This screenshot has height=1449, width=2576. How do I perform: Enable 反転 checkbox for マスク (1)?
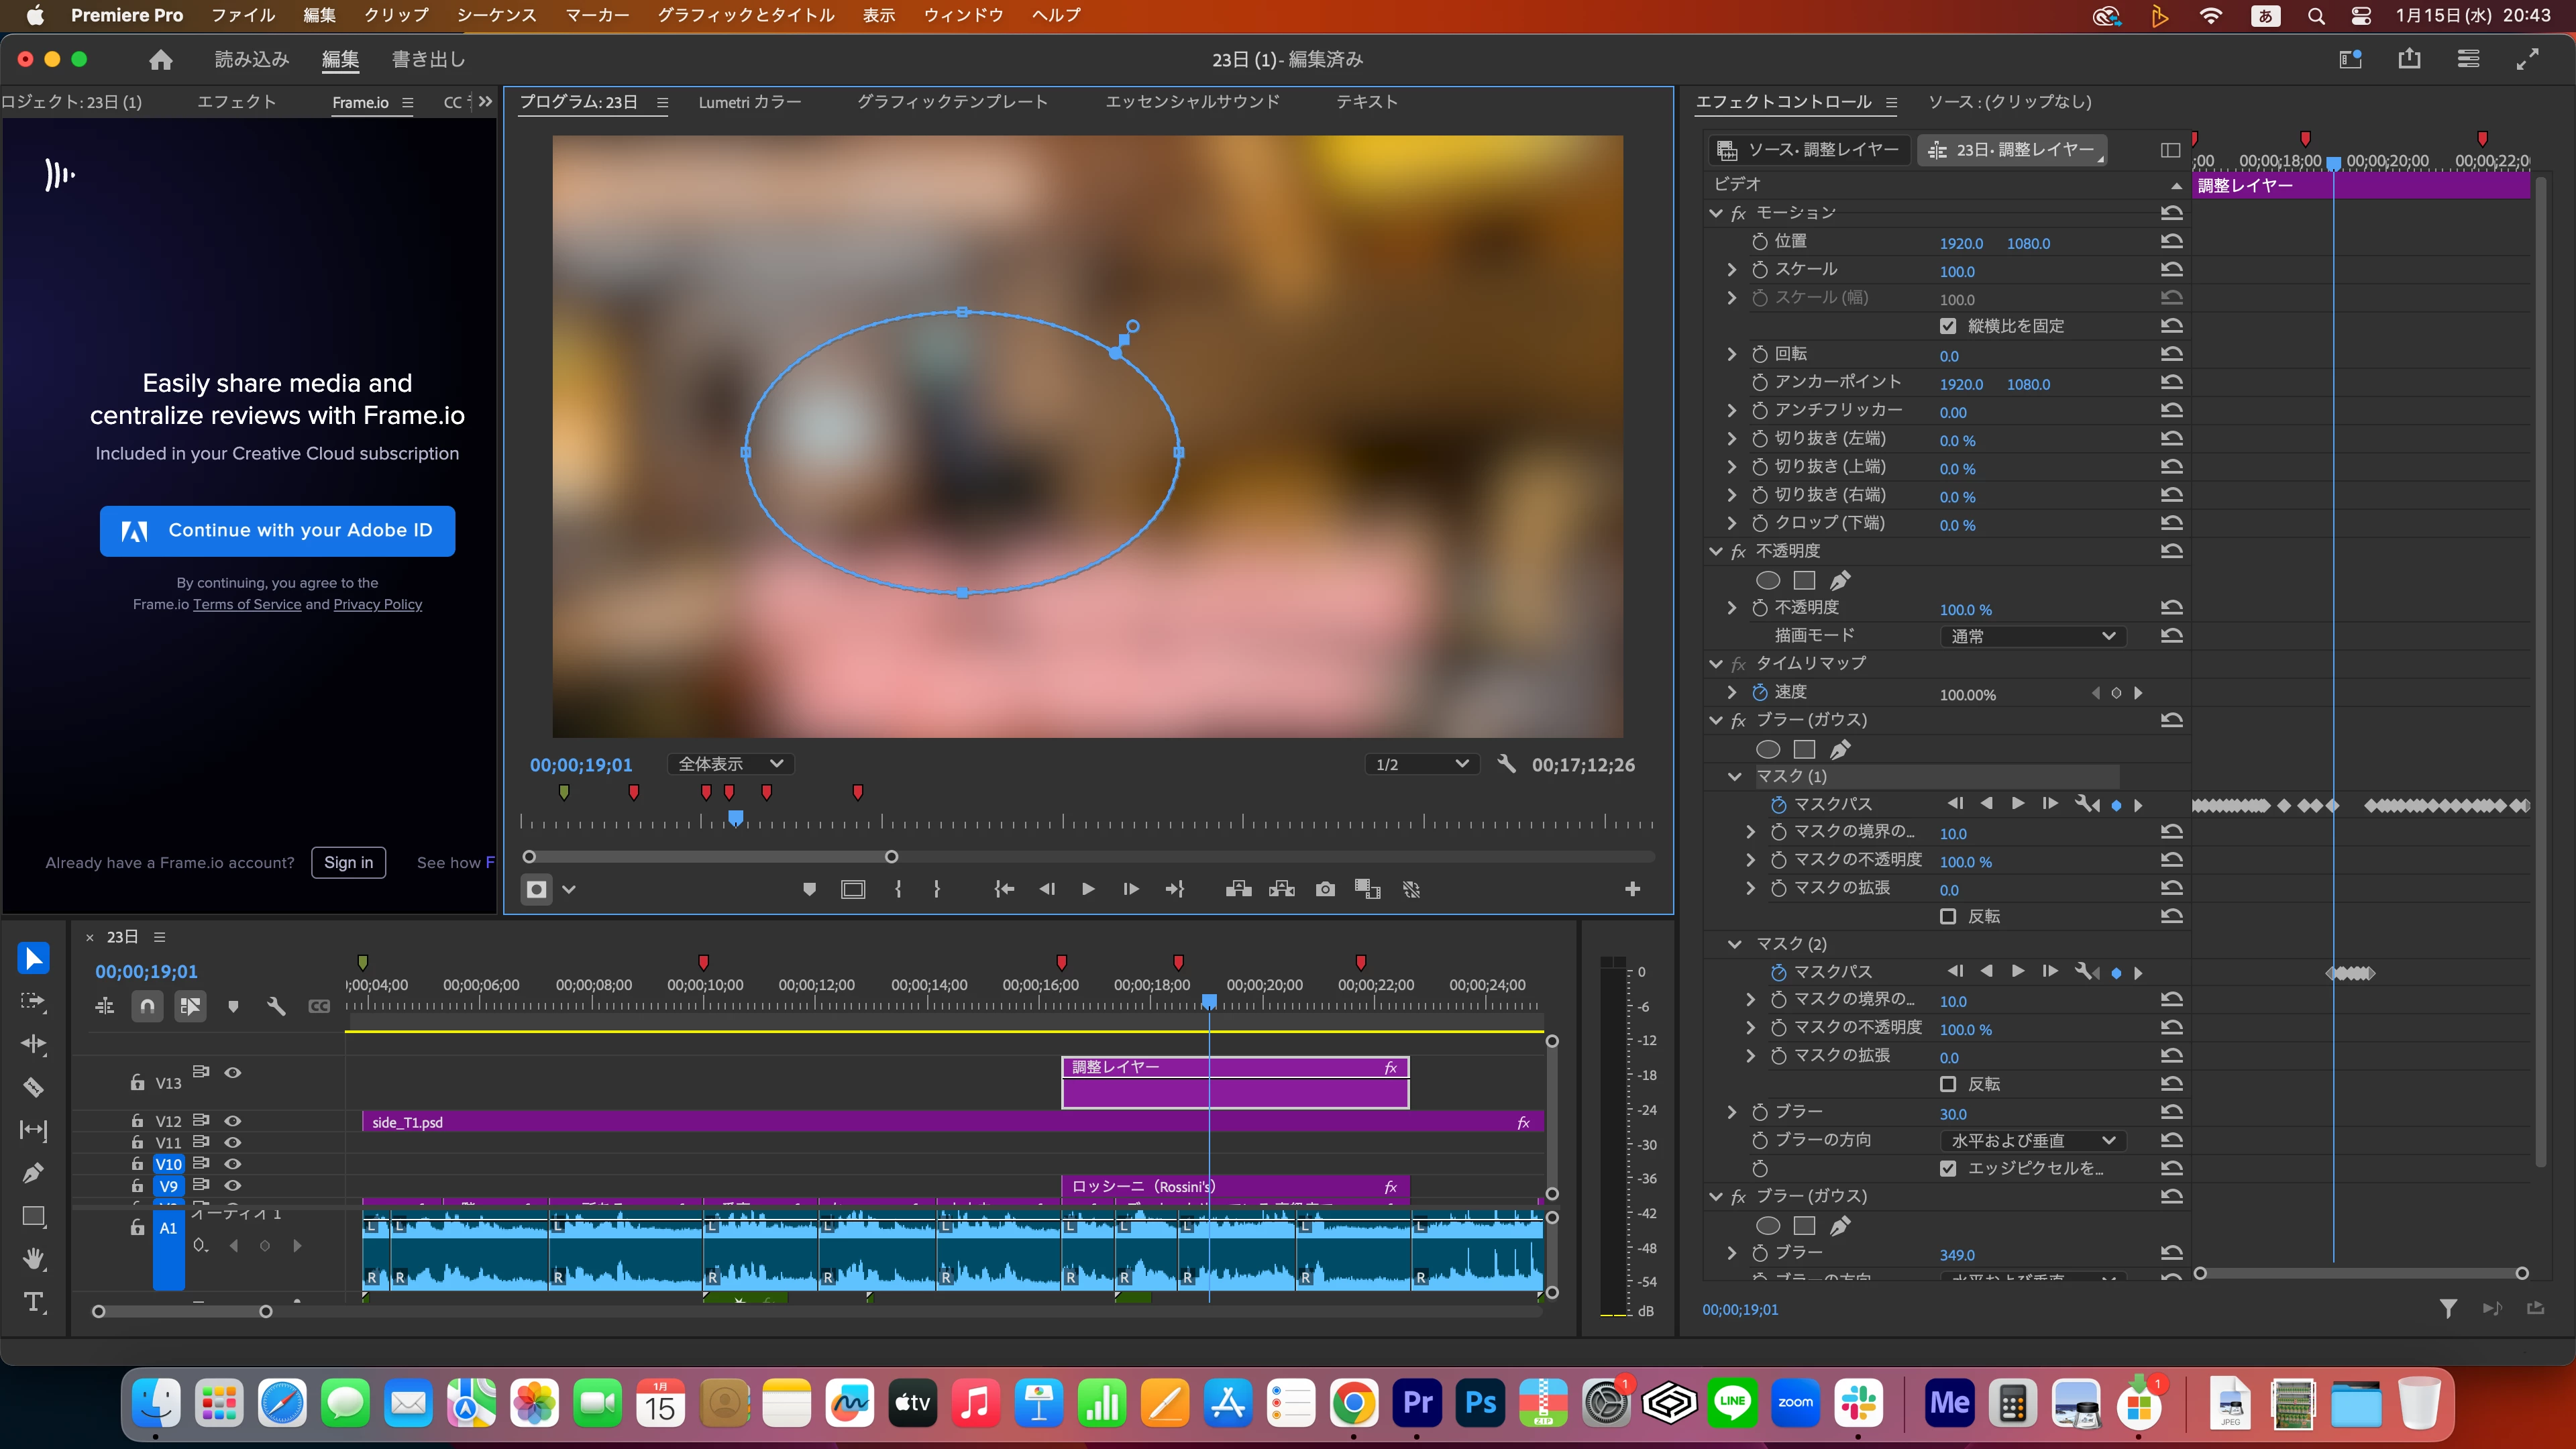coord(1948,916)
